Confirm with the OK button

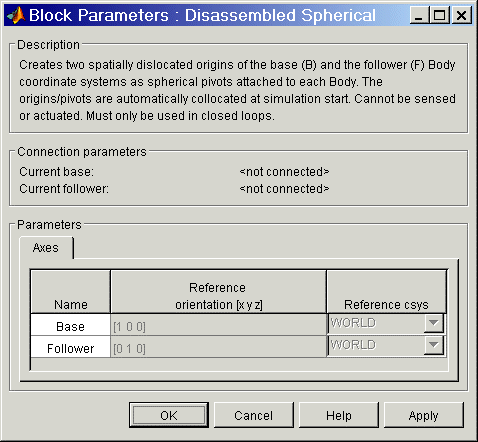(169, 415)
